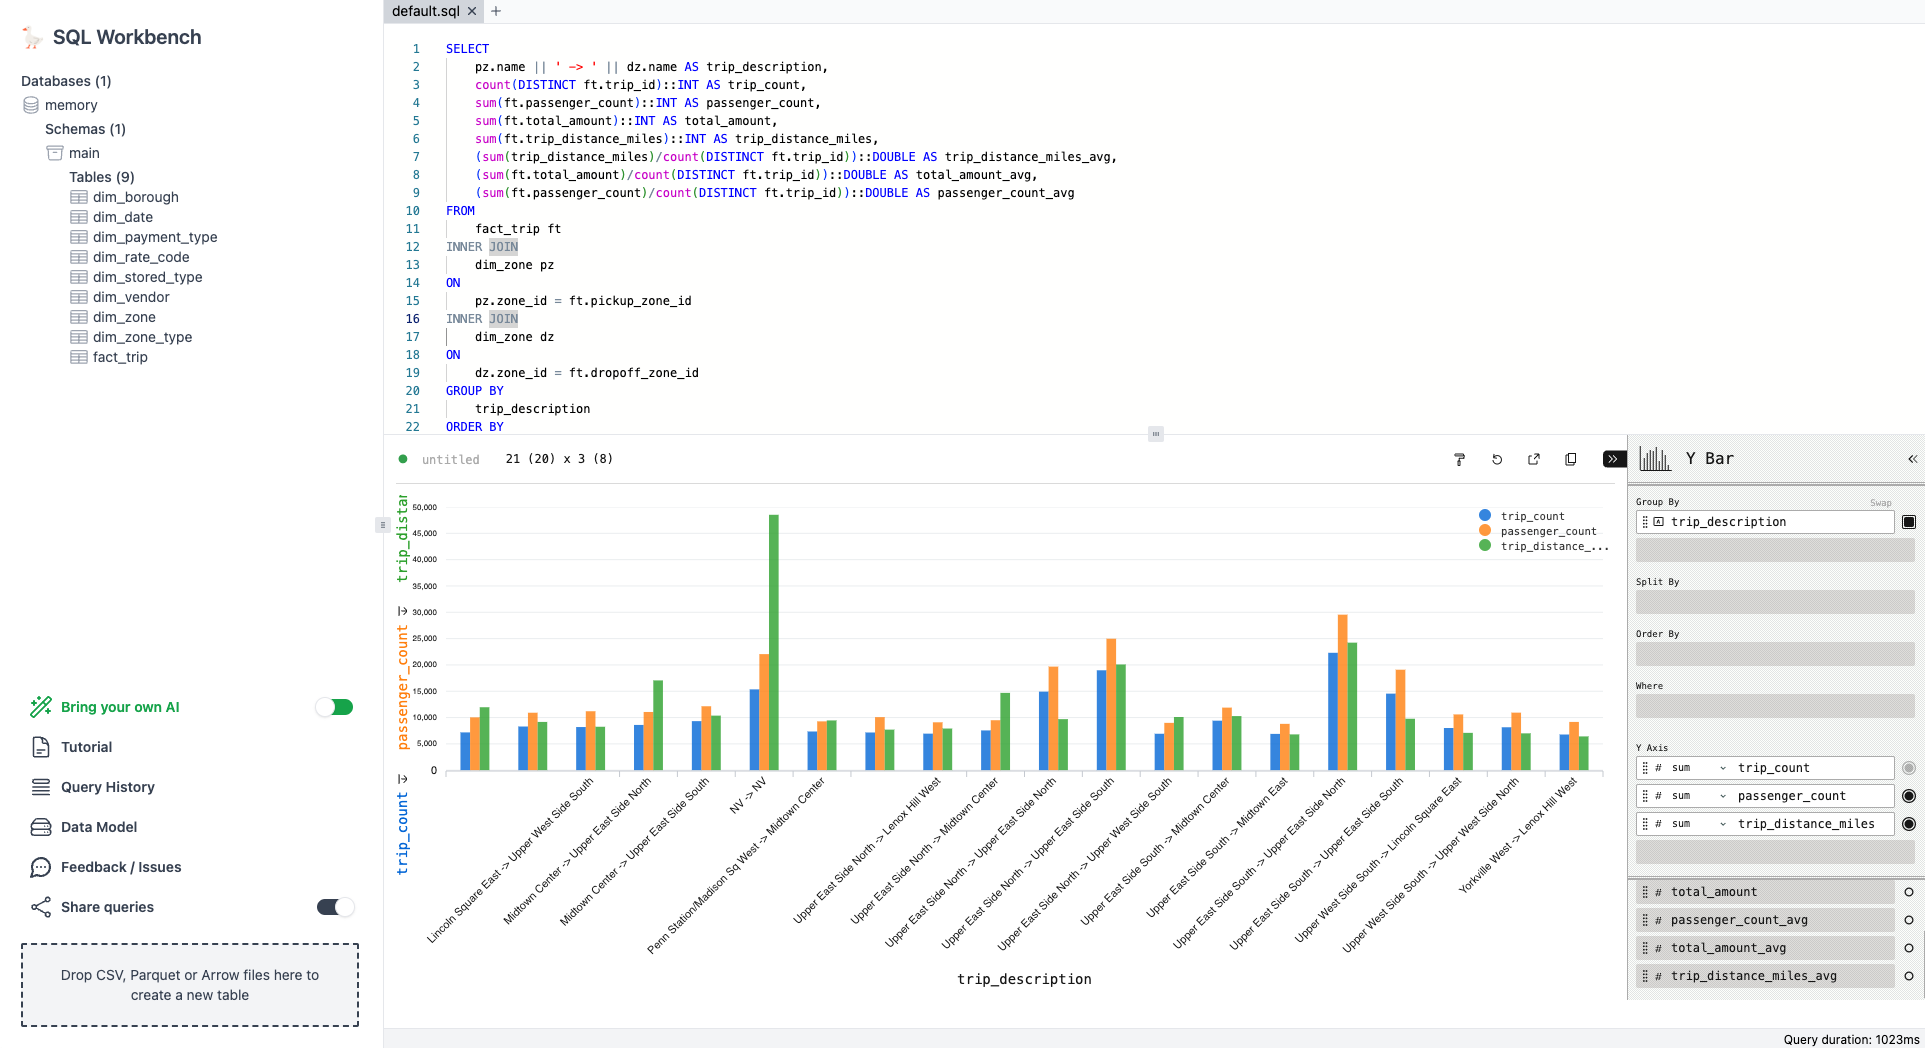Click the memory database icon
1925x1048 pixels.
(x=31, y=105)
